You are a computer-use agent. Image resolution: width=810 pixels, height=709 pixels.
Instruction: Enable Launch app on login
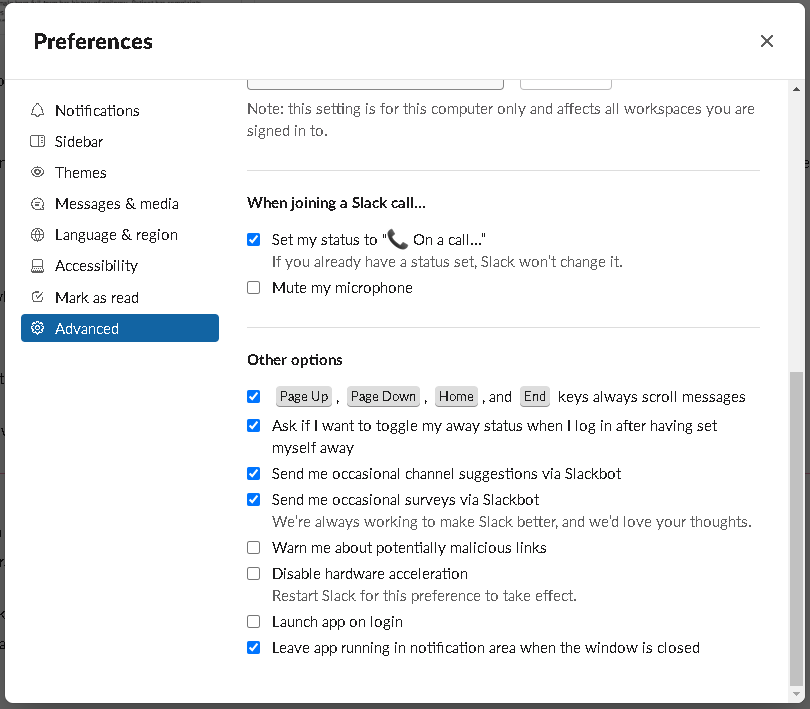254,621
